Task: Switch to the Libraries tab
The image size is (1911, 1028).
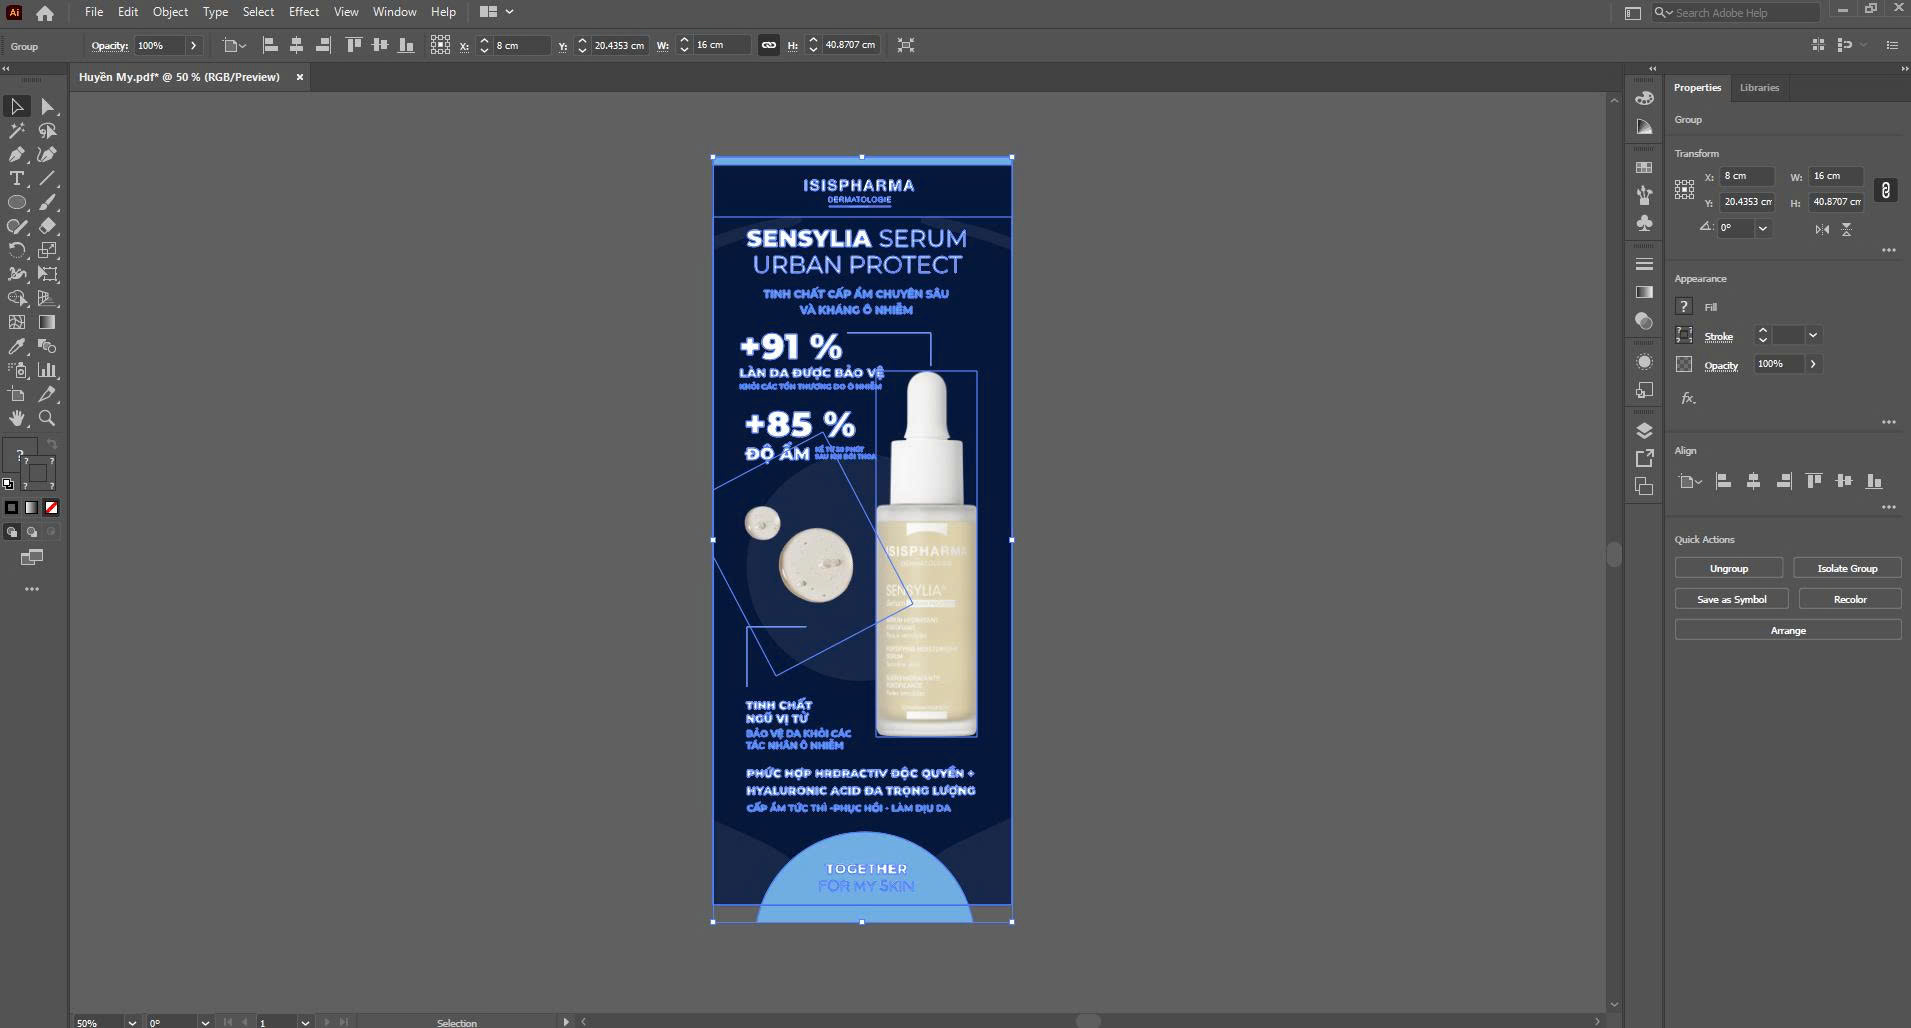Action: click(1759, 88)
